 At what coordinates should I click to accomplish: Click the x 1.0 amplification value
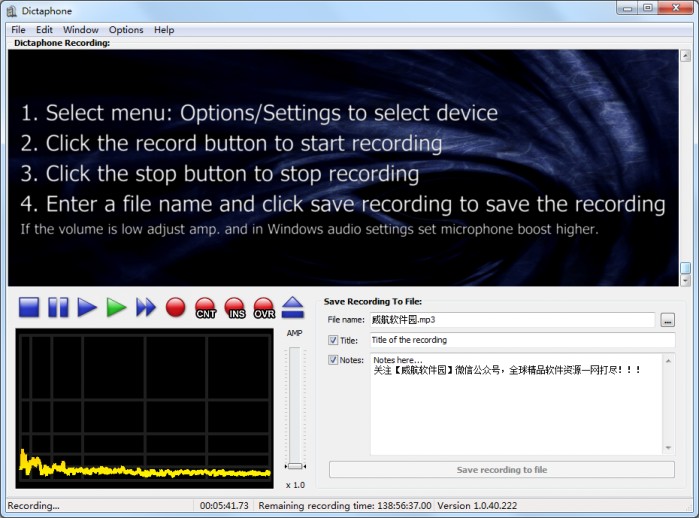coord(295,485)
